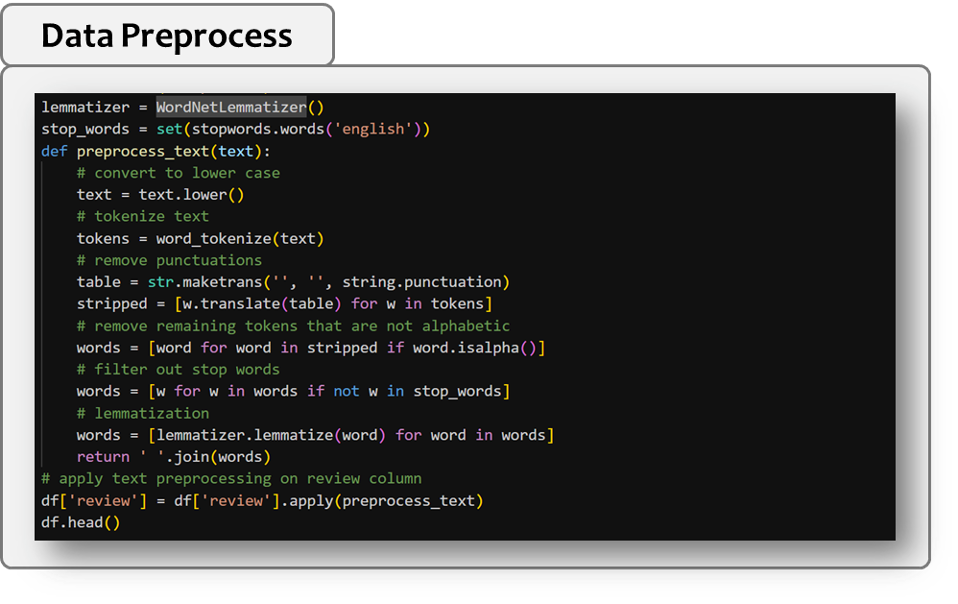
Task: Click the stop_words variable on line two
Action: tap(85, 129)
